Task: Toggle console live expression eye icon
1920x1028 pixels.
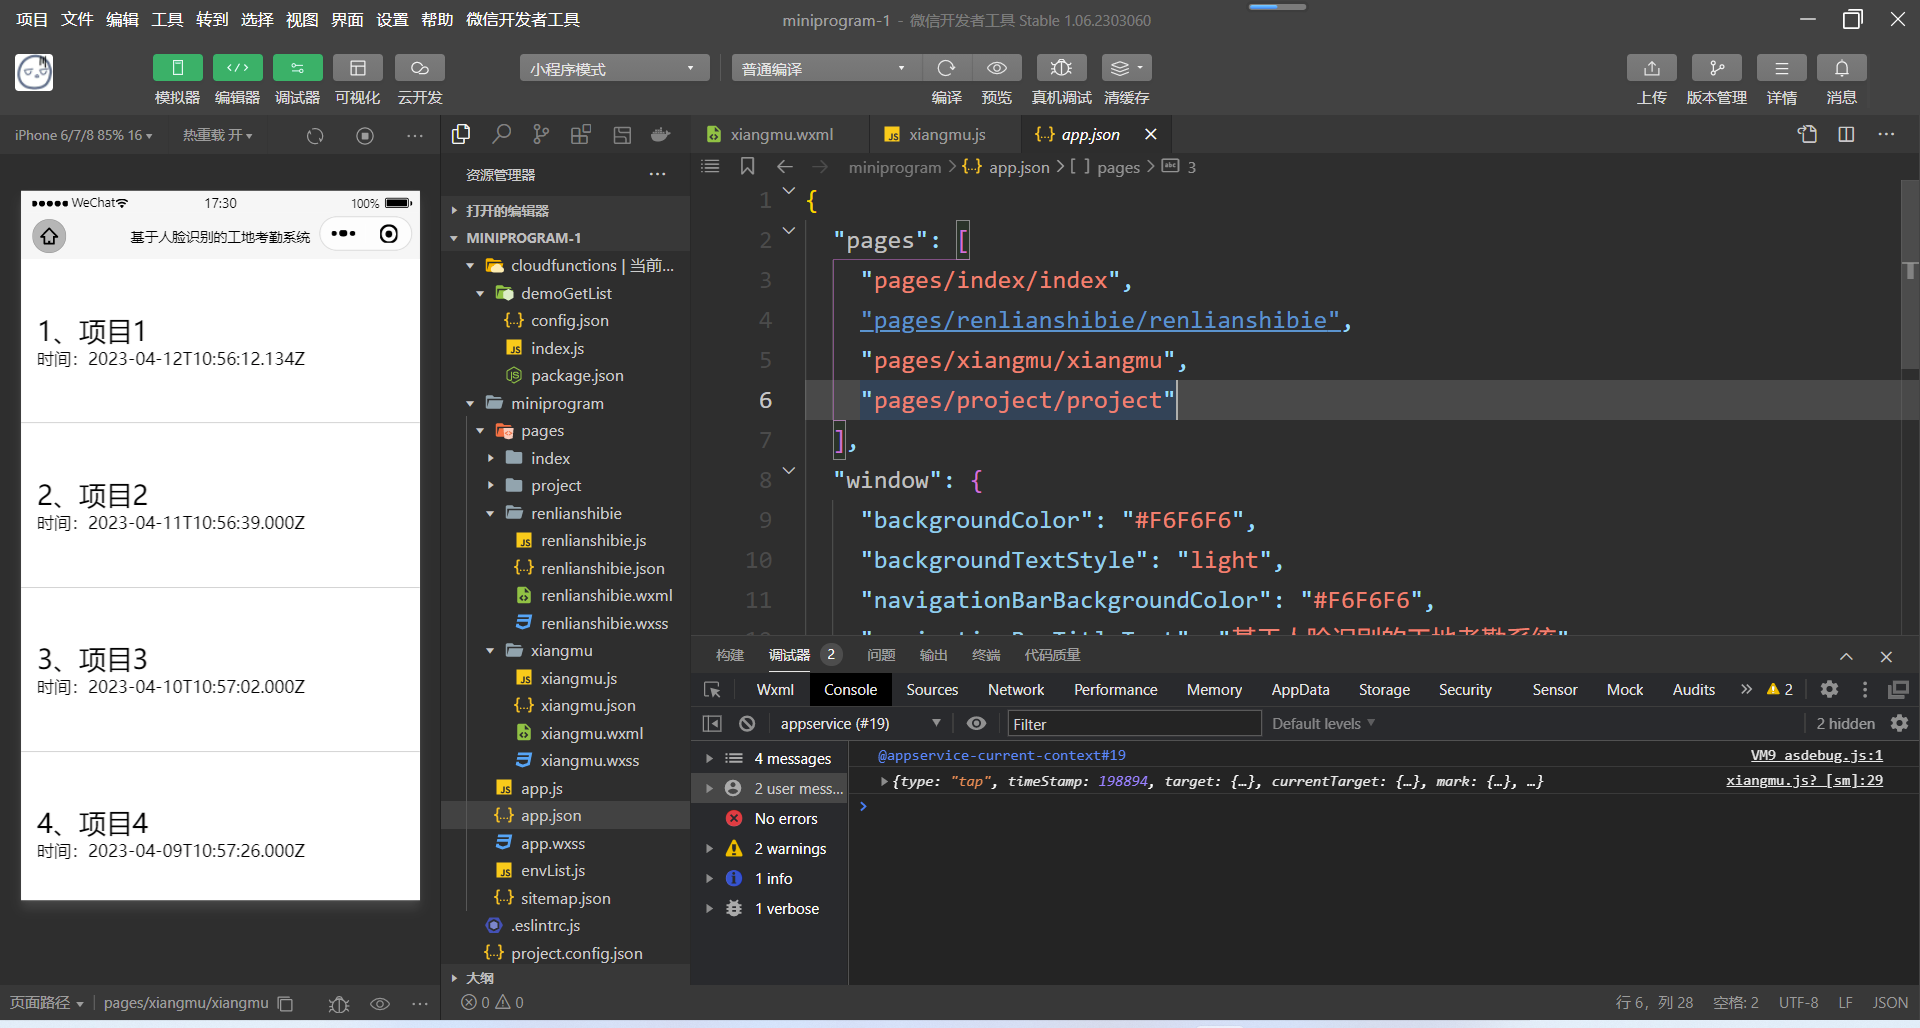Action: tap(976, 723)
